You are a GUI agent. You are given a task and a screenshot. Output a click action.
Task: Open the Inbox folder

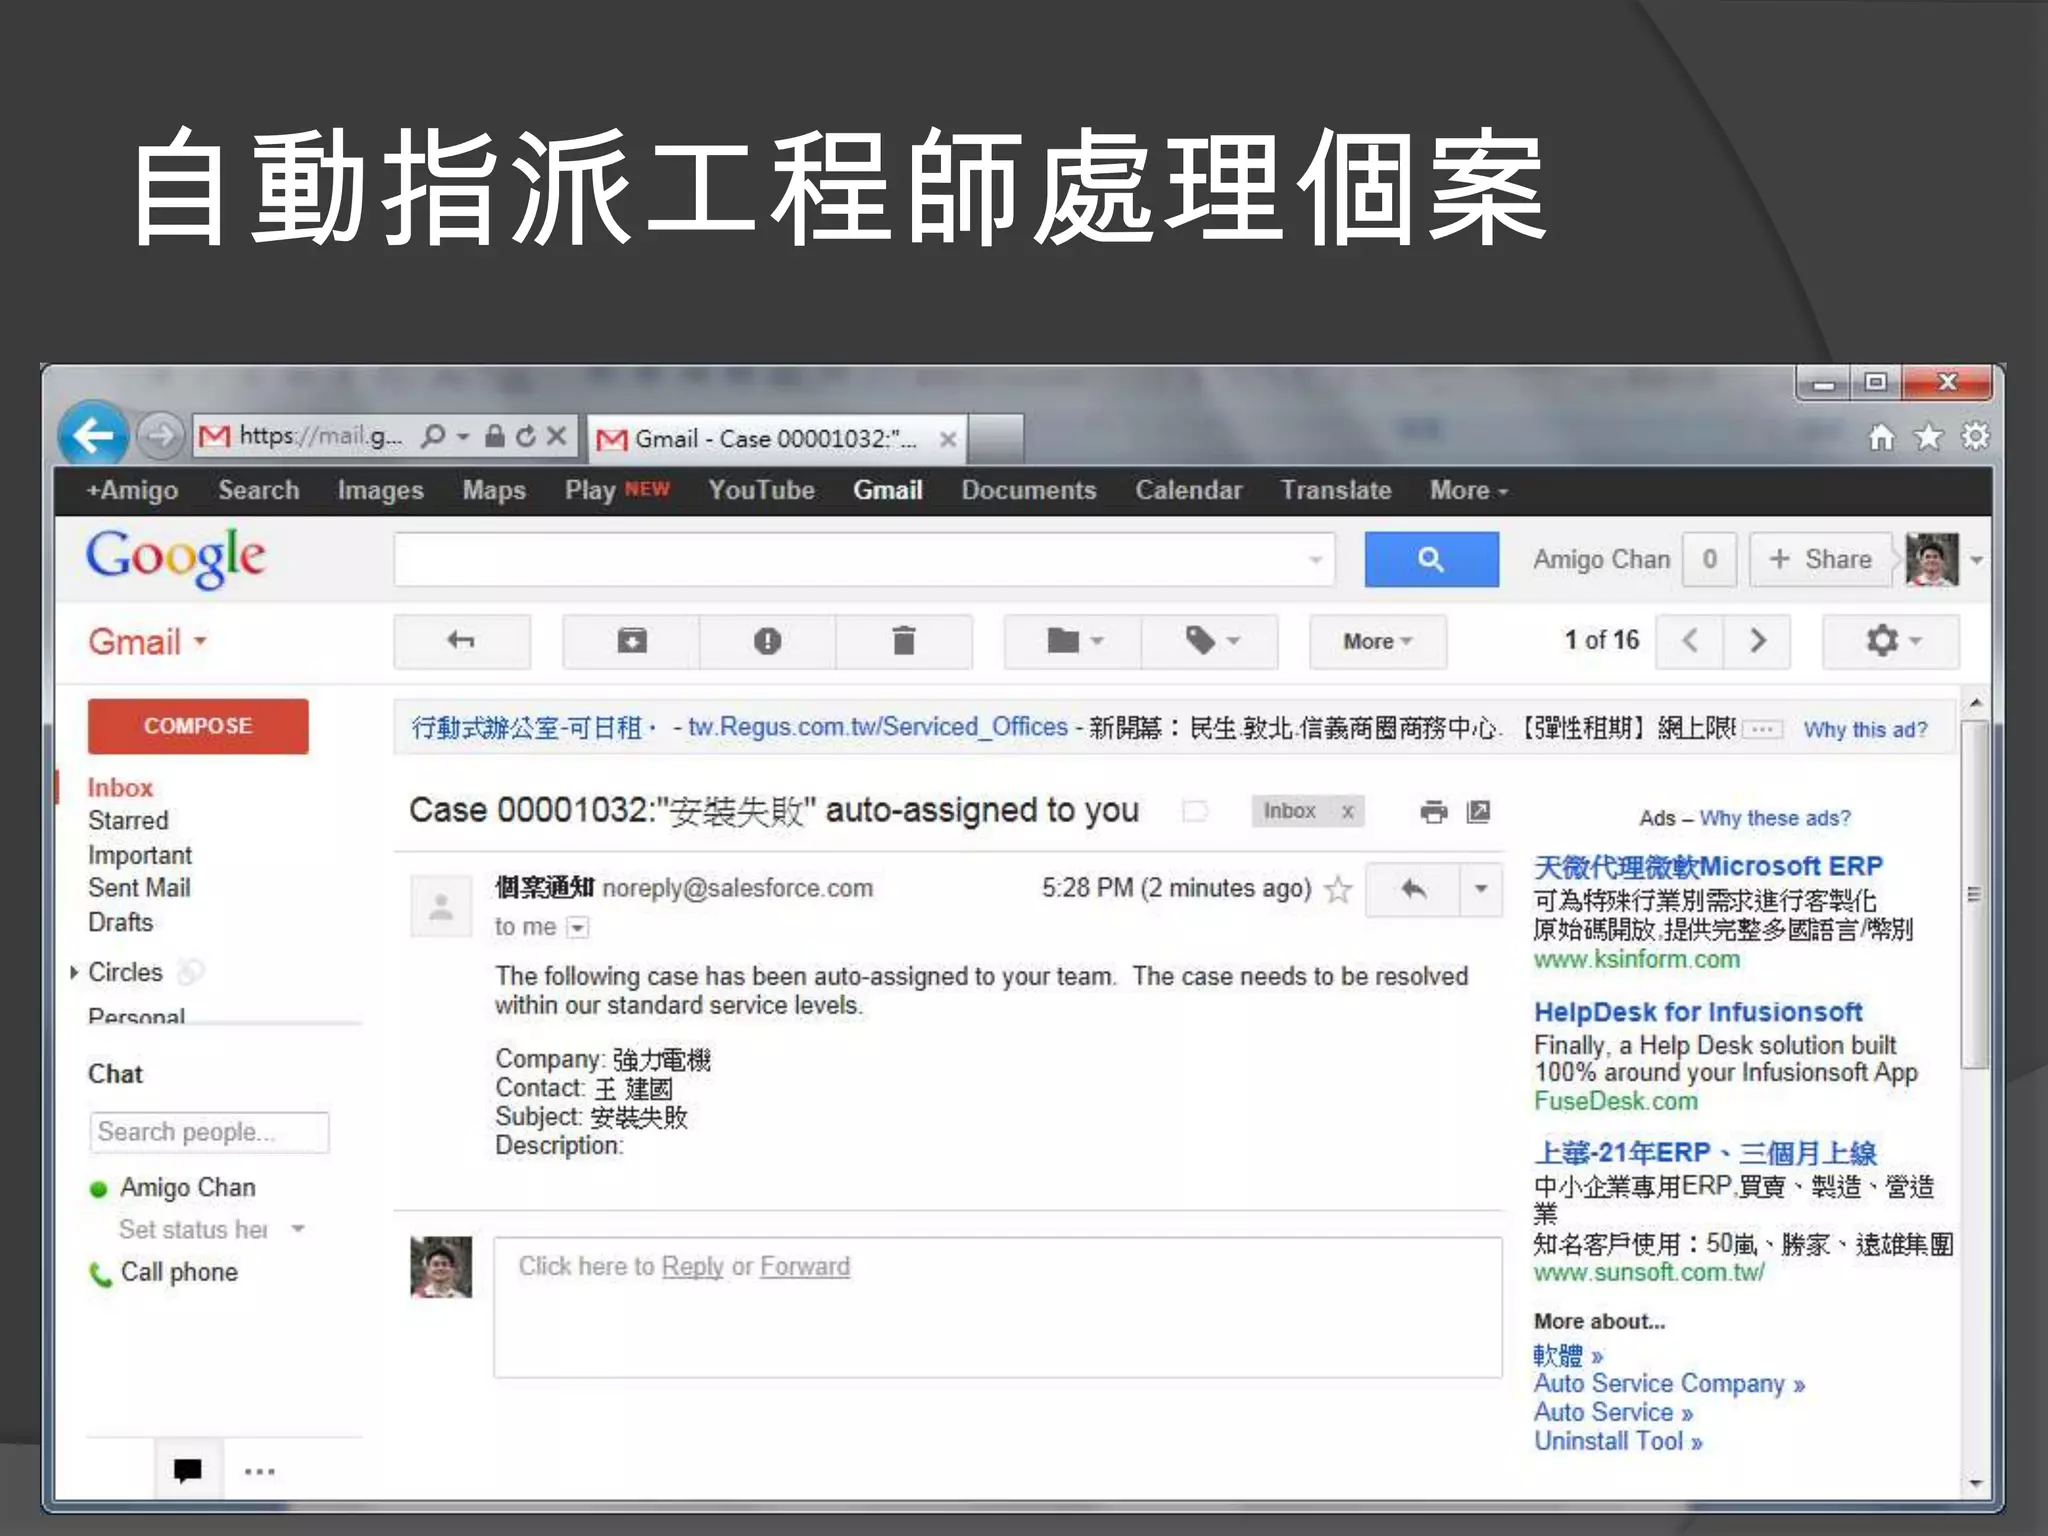(120, 788)
